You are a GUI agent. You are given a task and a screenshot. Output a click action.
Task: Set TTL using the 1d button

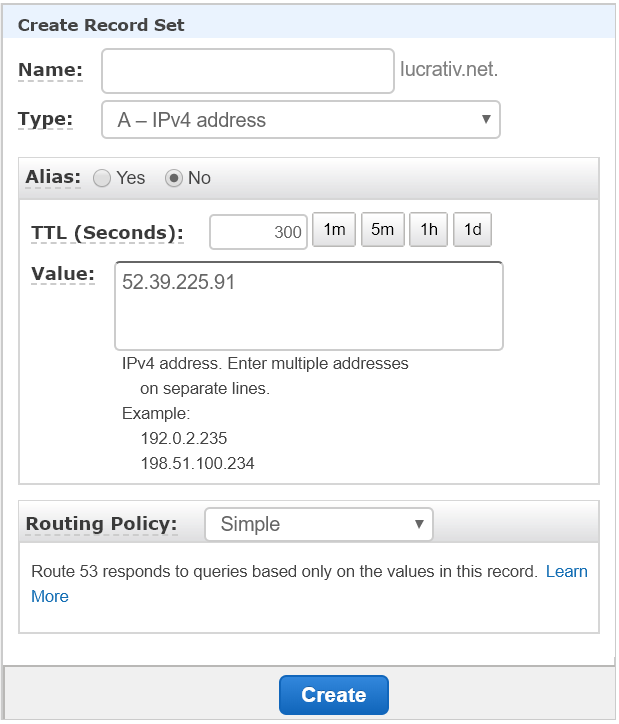(472, 229)
